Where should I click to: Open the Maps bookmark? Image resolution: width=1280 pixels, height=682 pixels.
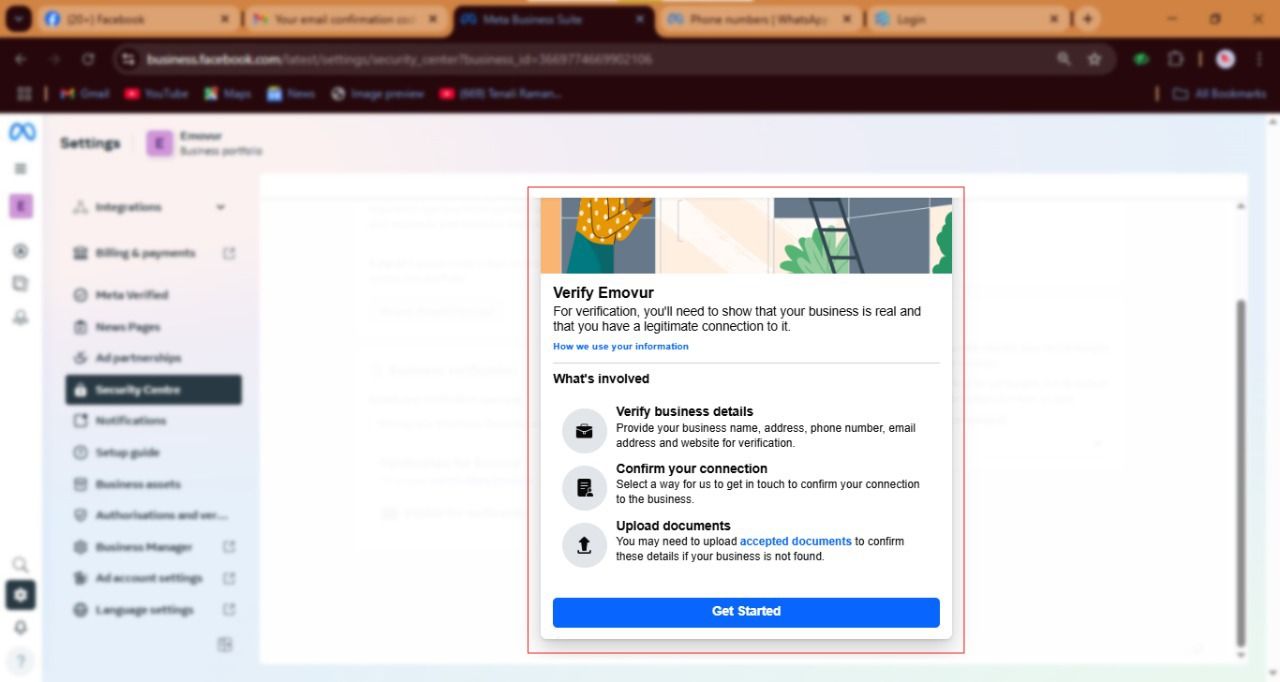click(227, 94)
